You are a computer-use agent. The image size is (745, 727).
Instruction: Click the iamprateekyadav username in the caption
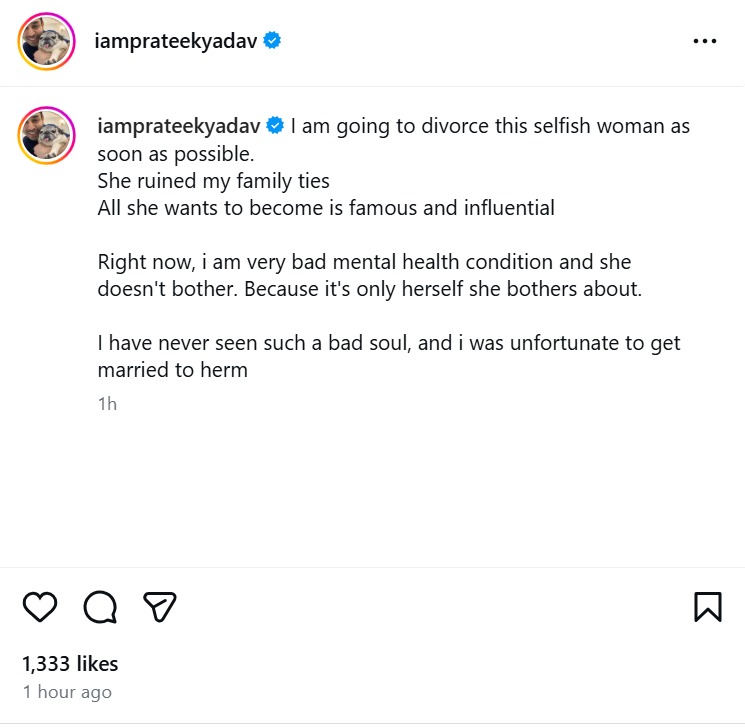click(x=179, y=127)
